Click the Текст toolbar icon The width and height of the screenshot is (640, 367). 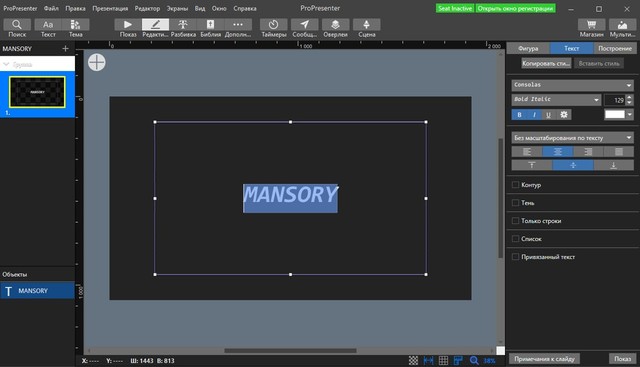(48, 24)
